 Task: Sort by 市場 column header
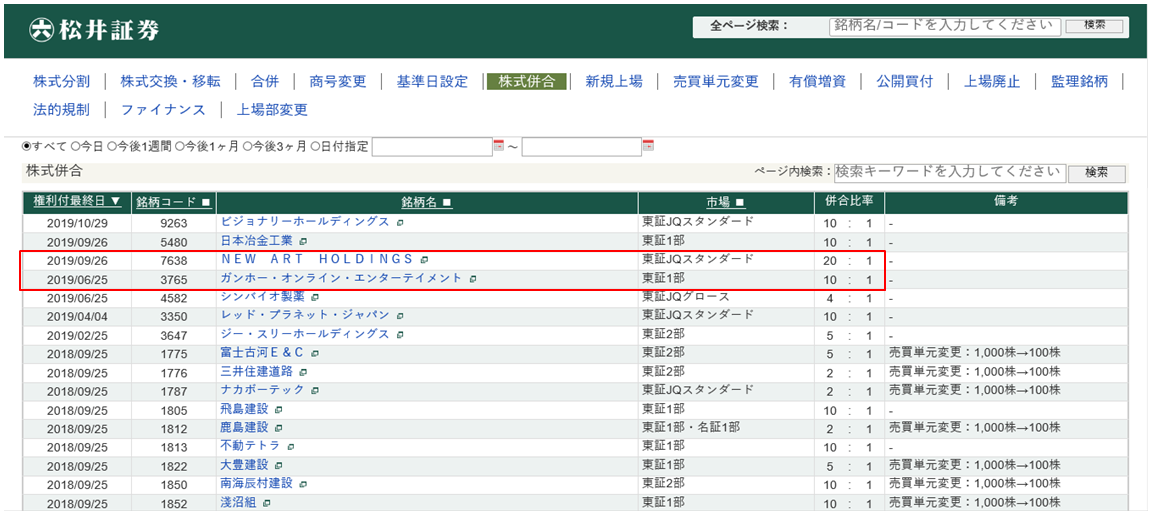point(726,201)
